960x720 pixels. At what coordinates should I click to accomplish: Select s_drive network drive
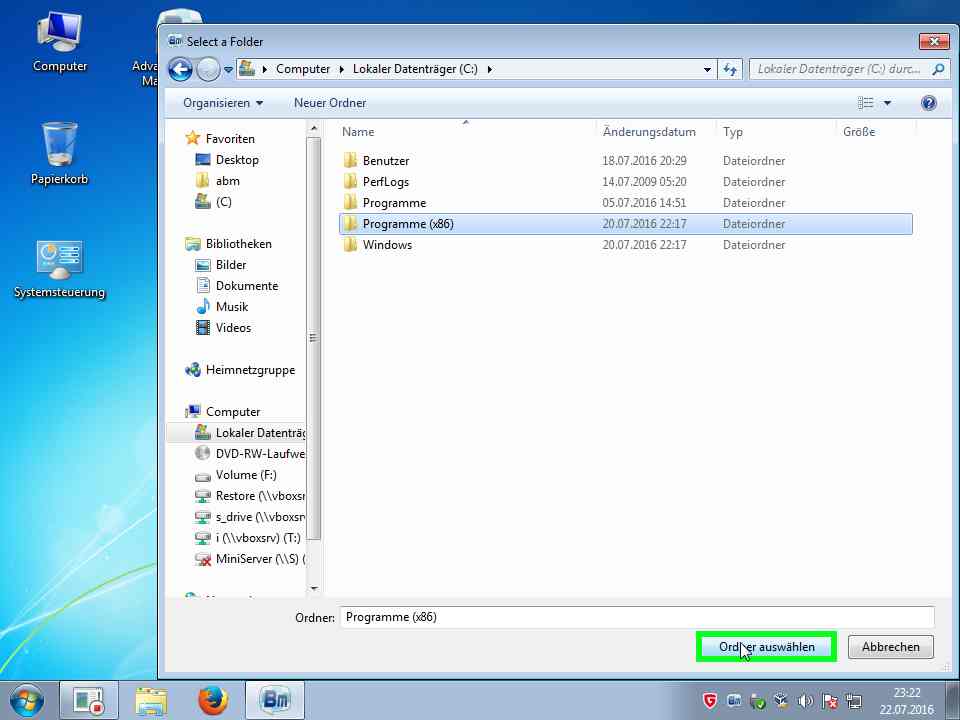(260, 517)
